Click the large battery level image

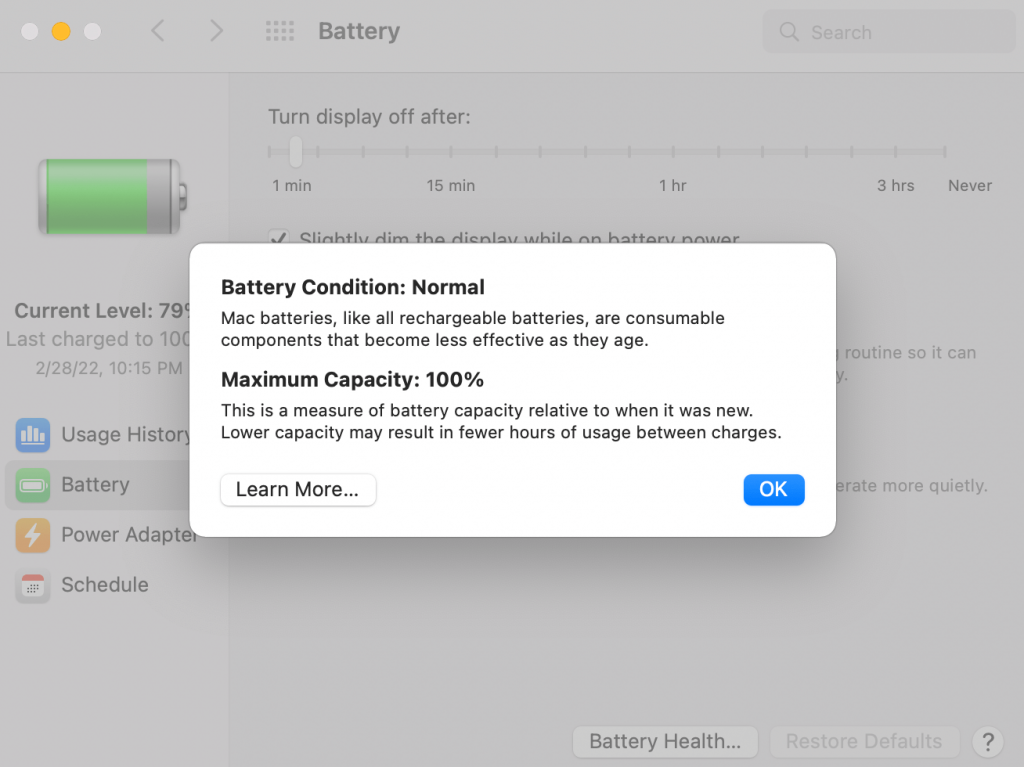click(111, 196)
